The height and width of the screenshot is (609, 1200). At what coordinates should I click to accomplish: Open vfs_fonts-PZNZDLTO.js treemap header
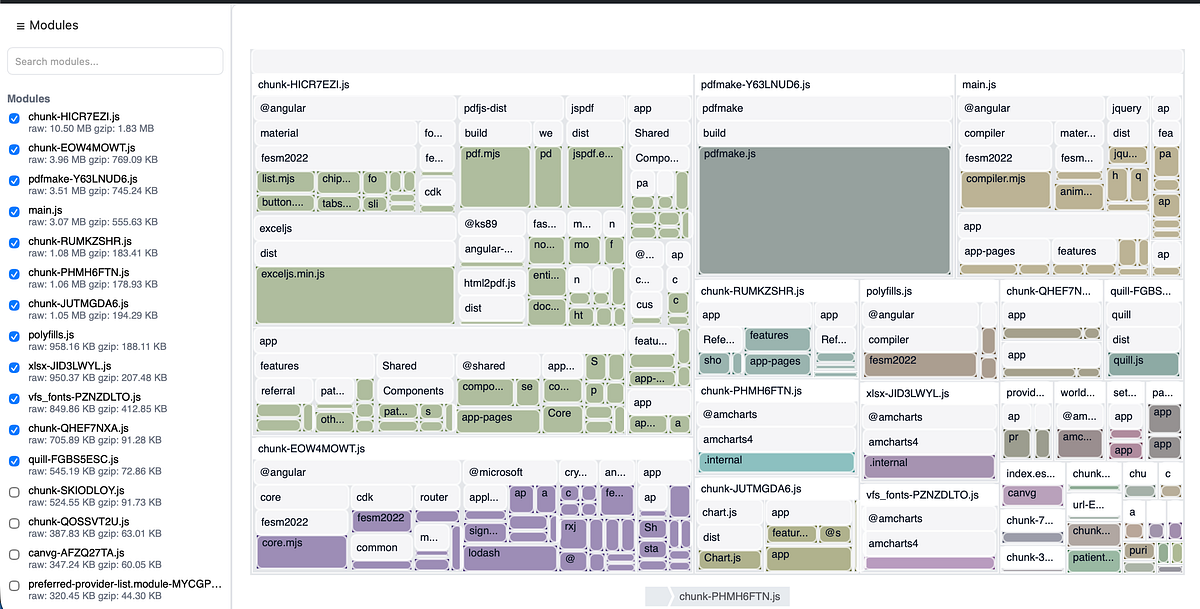[929, 495]
